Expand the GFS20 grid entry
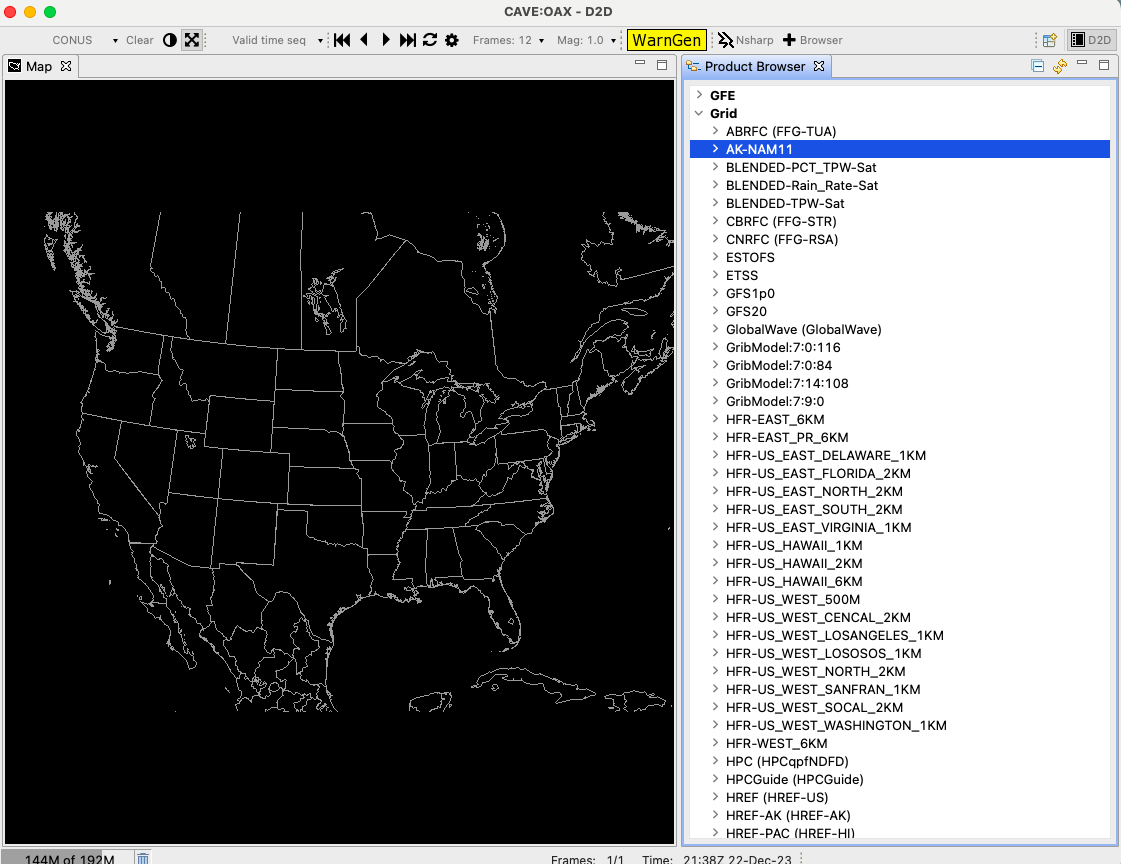Screen dimensions: 1121x864 715,311
